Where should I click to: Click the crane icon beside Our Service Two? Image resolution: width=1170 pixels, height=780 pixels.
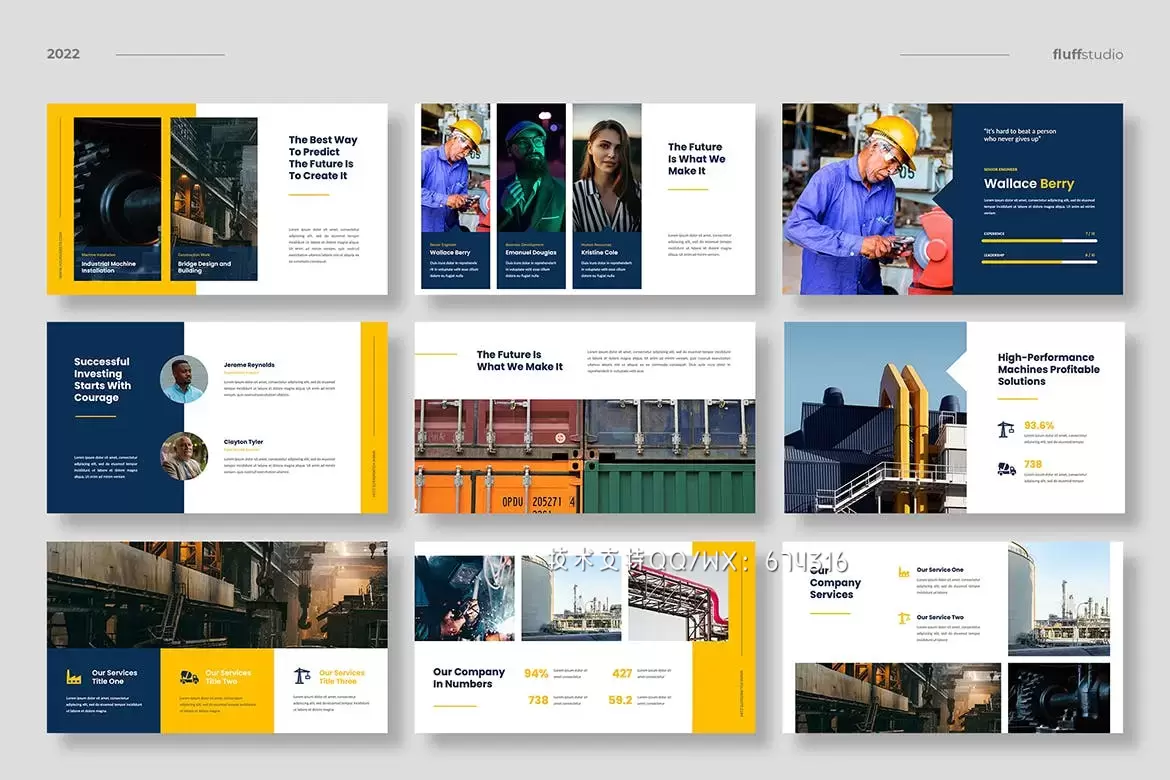904,618
